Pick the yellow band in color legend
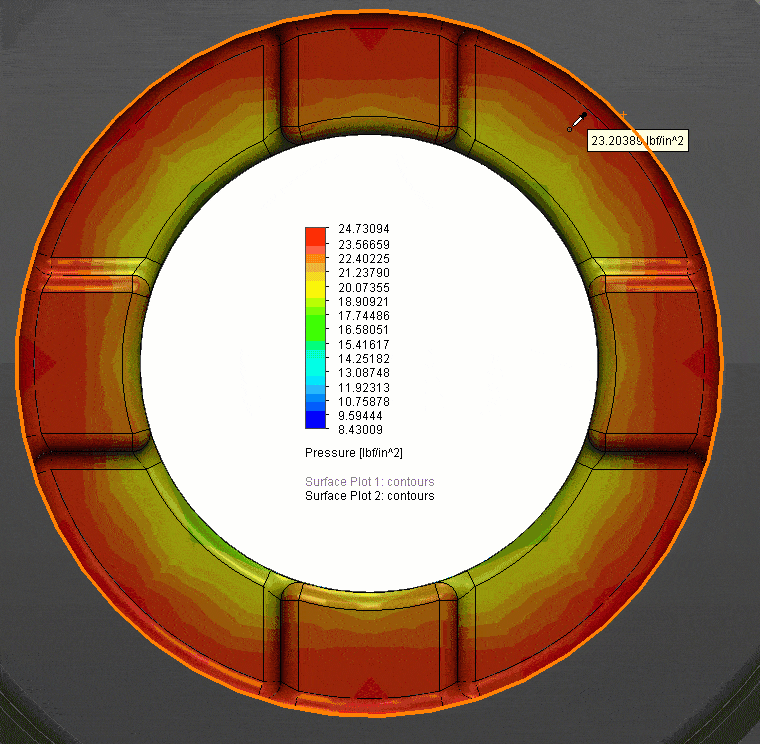760x744 pixels. point(316,287)
